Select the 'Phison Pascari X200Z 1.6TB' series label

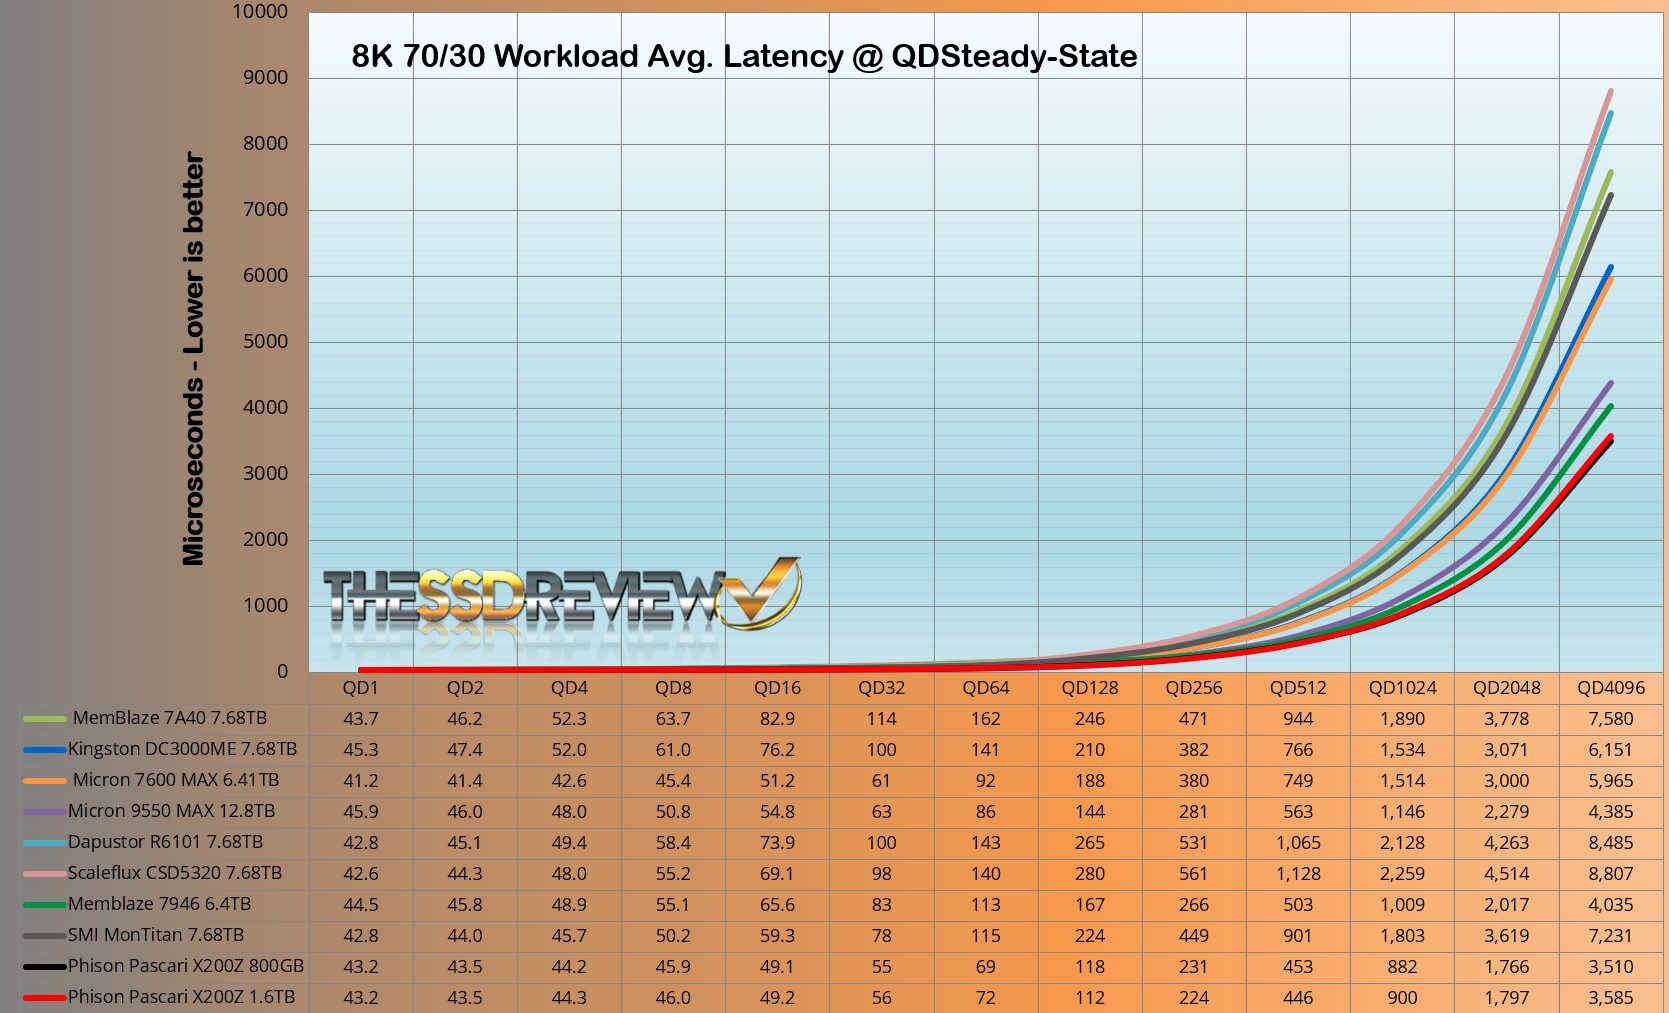pyautogui.click(x=182, y=997)
